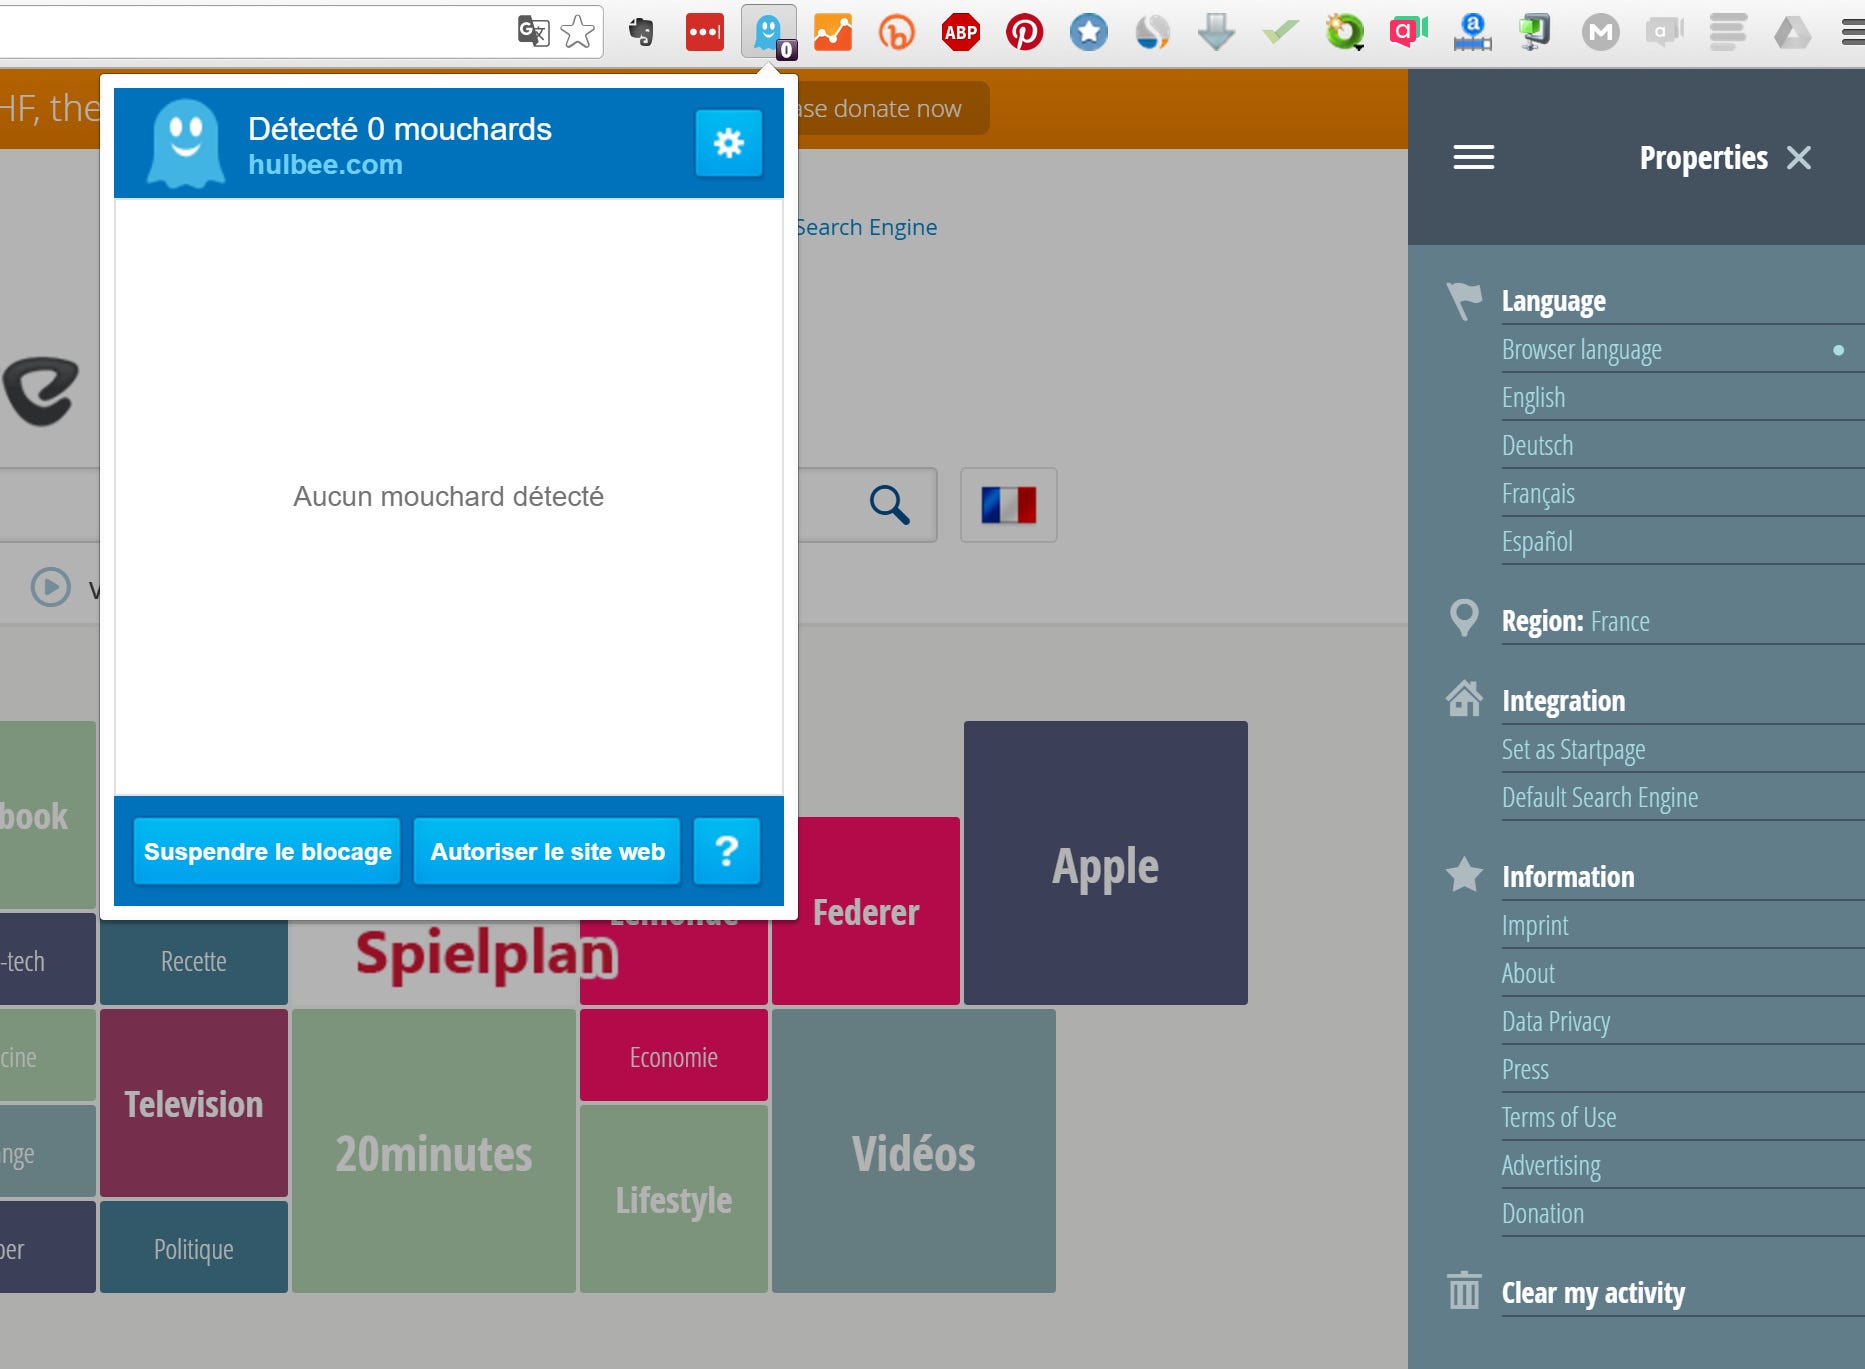
Task: Click the Region location pin icon
Action: 1464,618
